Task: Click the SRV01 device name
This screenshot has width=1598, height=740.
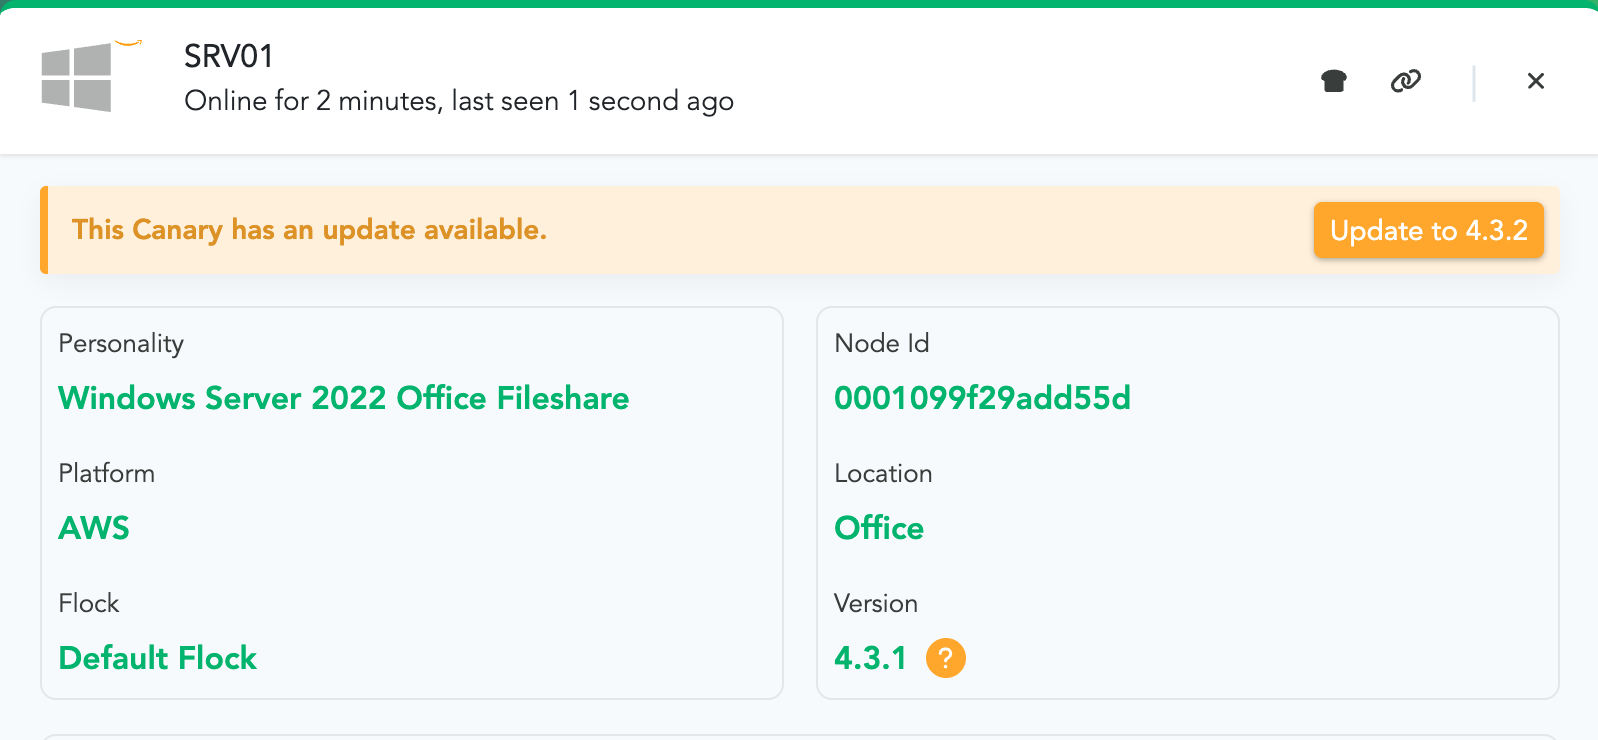Action: tap(229, 56)
